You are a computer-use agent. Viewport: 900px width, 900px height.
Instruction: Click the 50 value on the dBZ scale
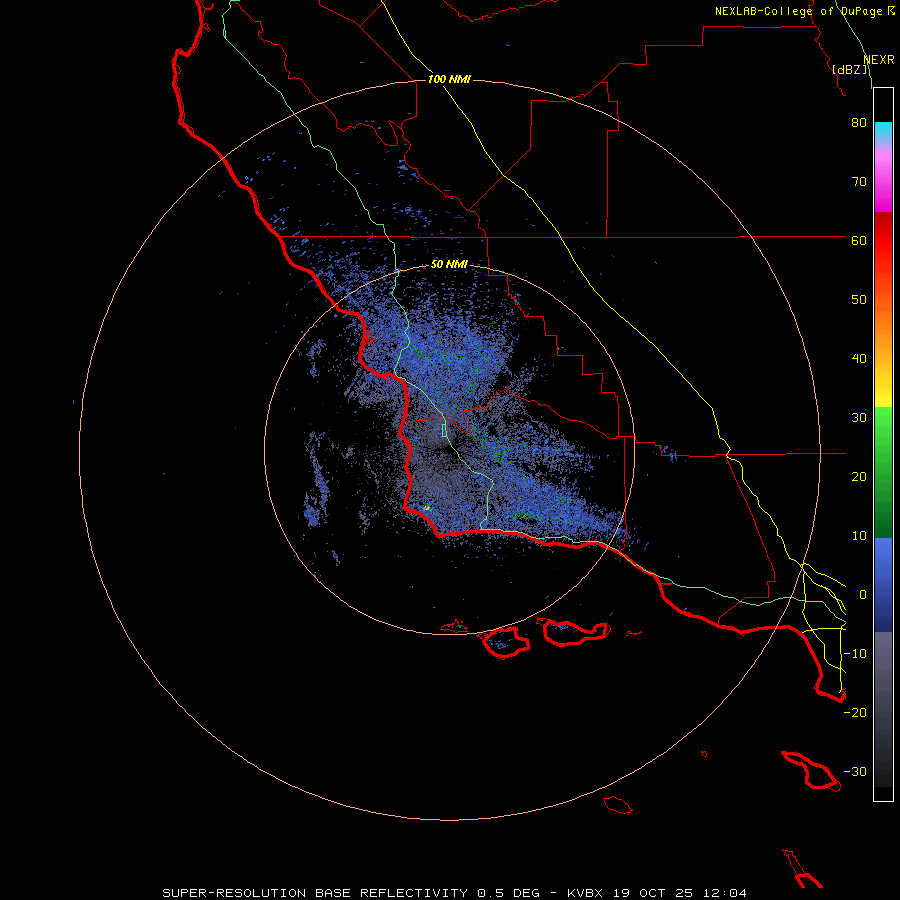[x=859, y=300]
